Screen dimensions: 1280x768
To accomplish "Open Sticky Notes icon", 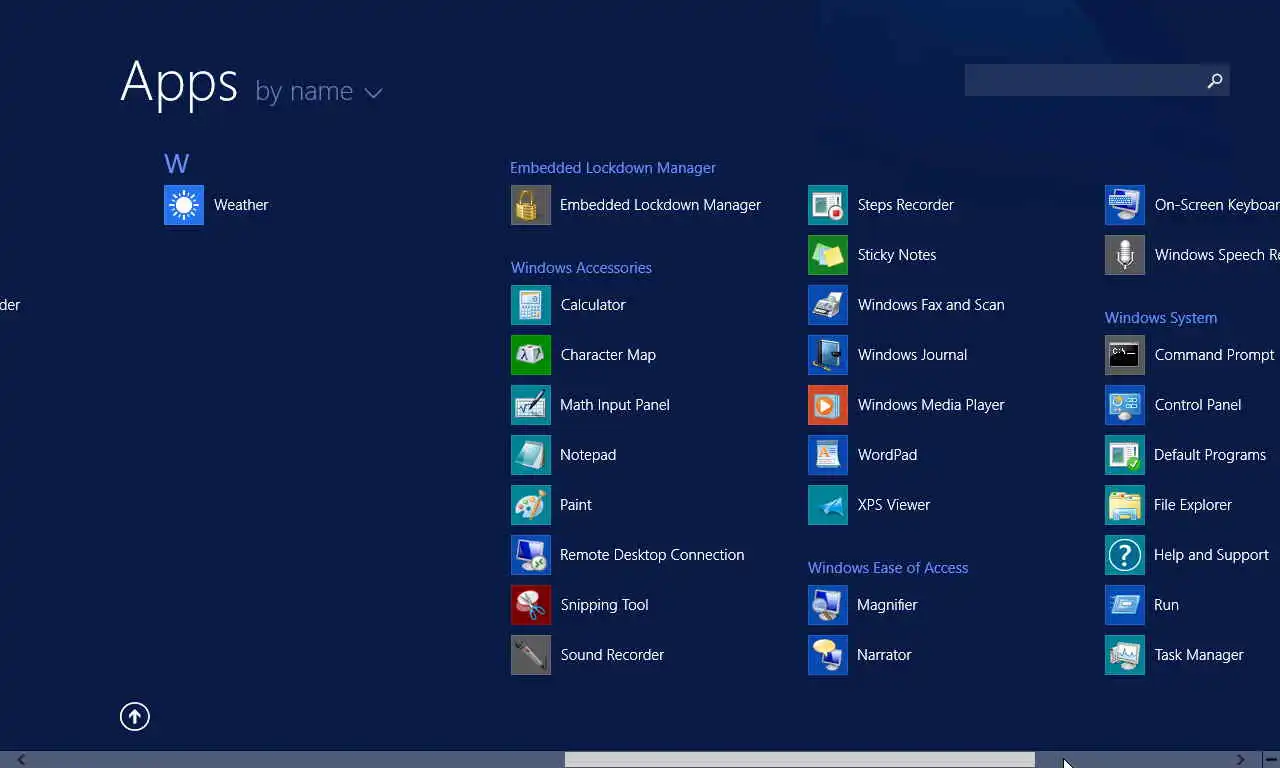I will 828,255.
